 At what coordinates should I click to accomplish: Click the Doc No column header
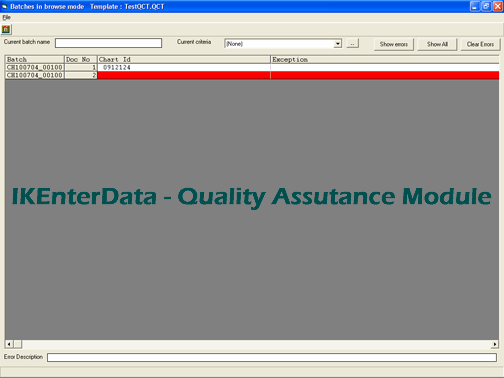[81, 59]
